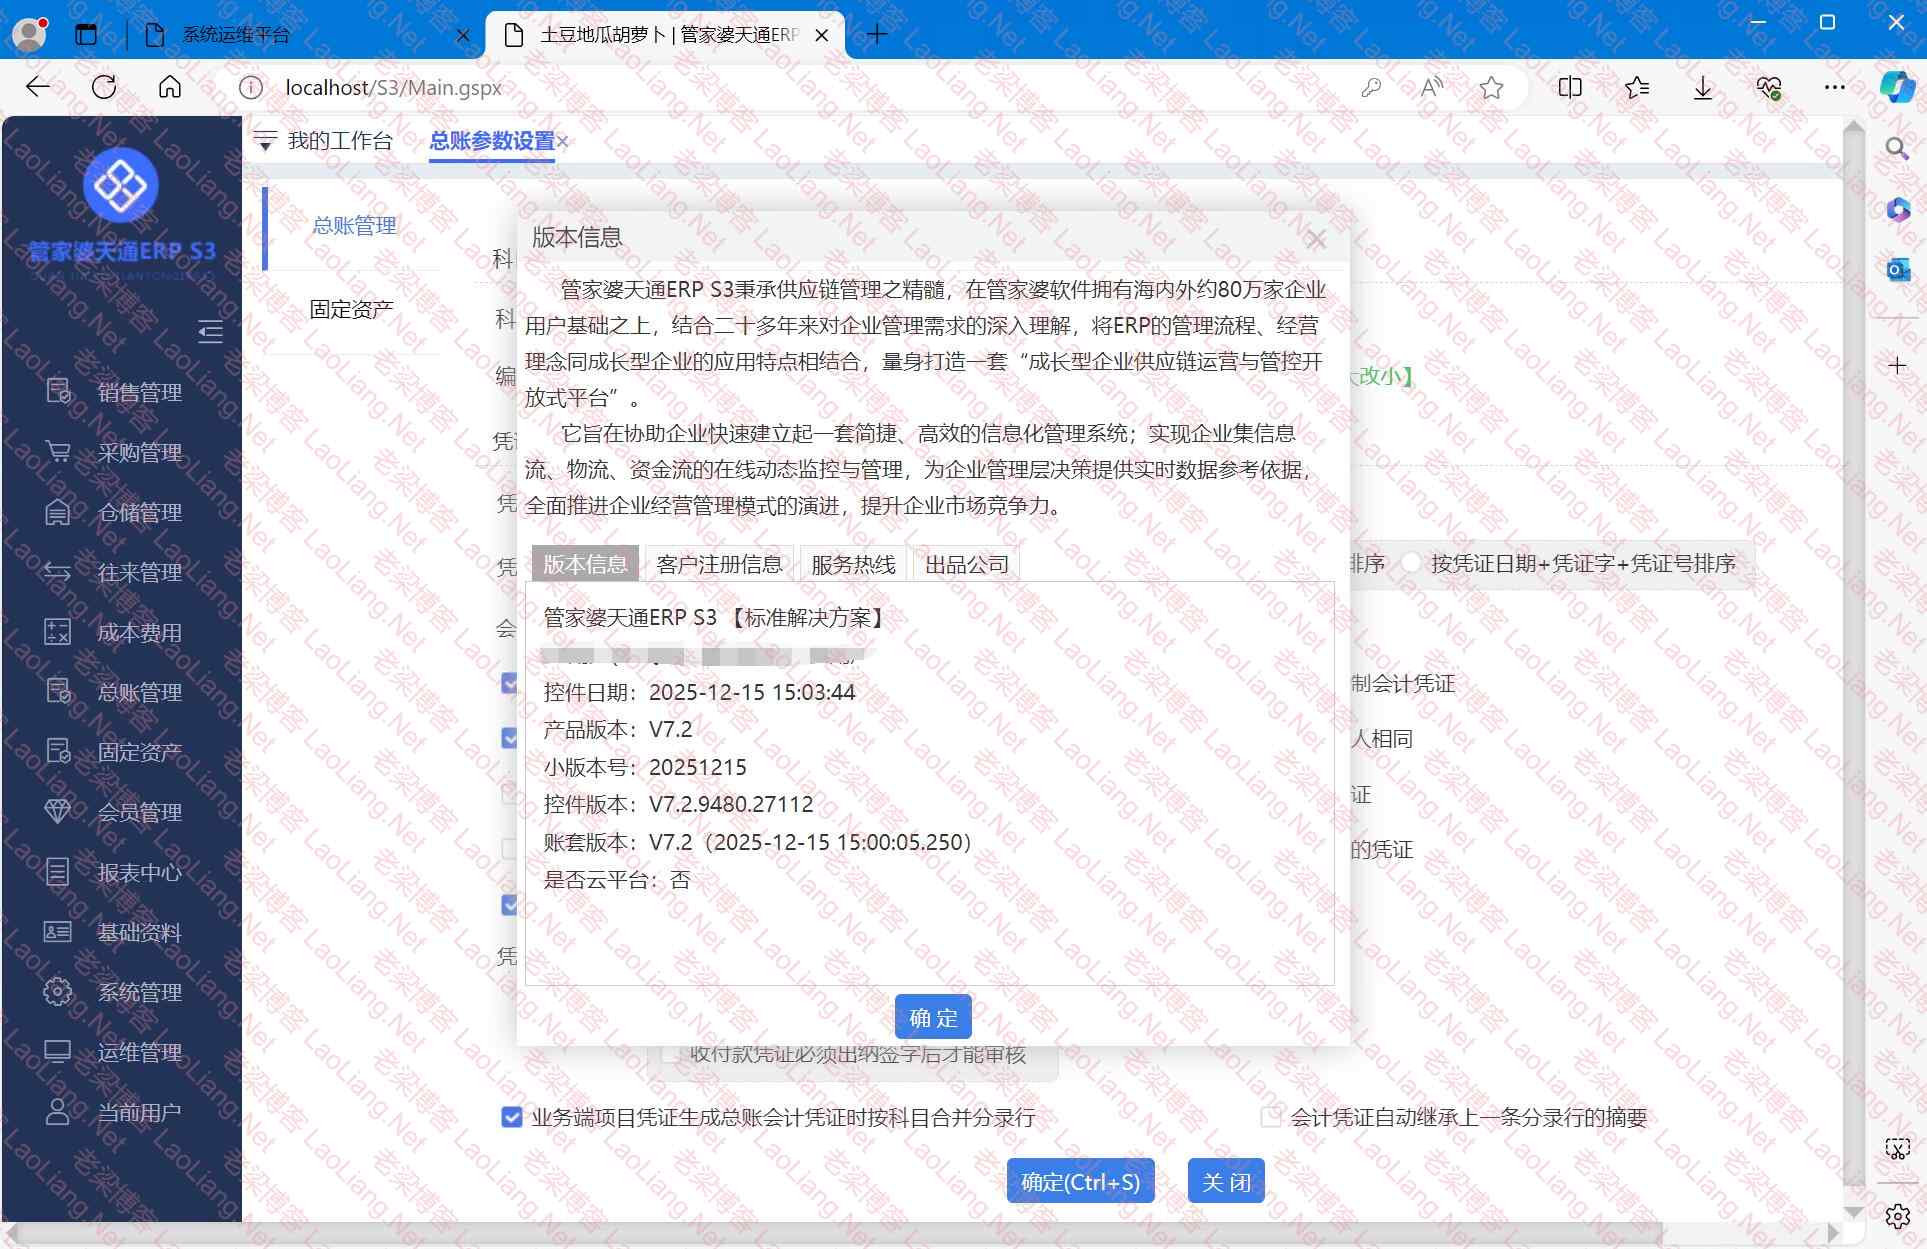Click 管家婆天通ERP logo icon
Screen dimensions: 1927x1249
tap(120, 185)
